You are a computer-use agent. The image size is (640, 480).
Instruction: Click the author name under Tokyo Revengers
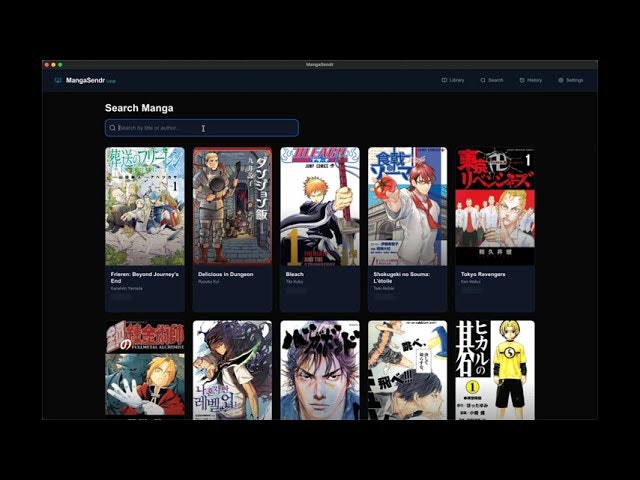click(x=471, y=282)
